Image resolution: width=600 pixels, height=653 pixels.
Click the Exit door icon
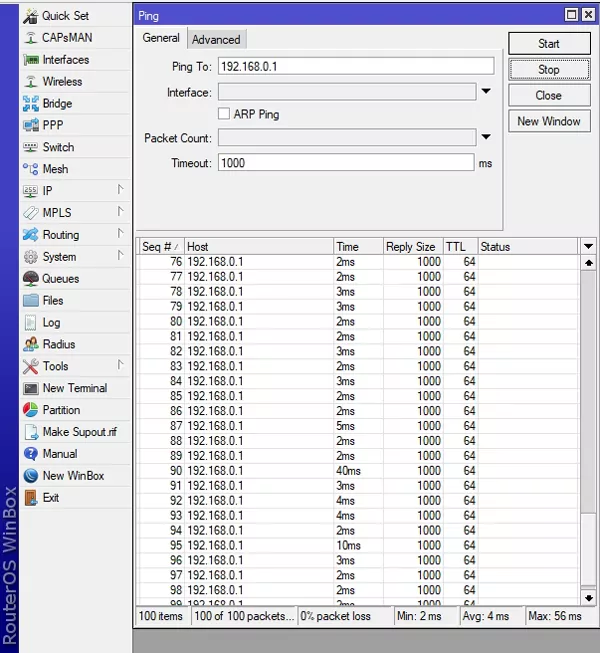(31, 497)
